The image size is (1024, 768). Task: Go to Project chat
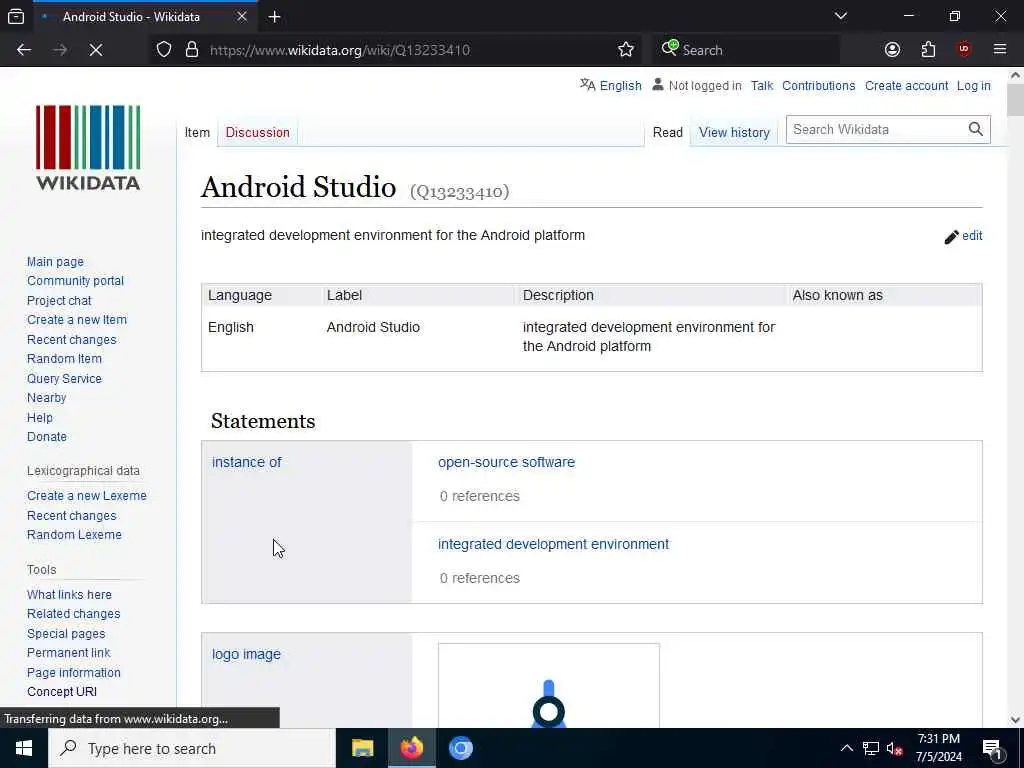point(59,300)
